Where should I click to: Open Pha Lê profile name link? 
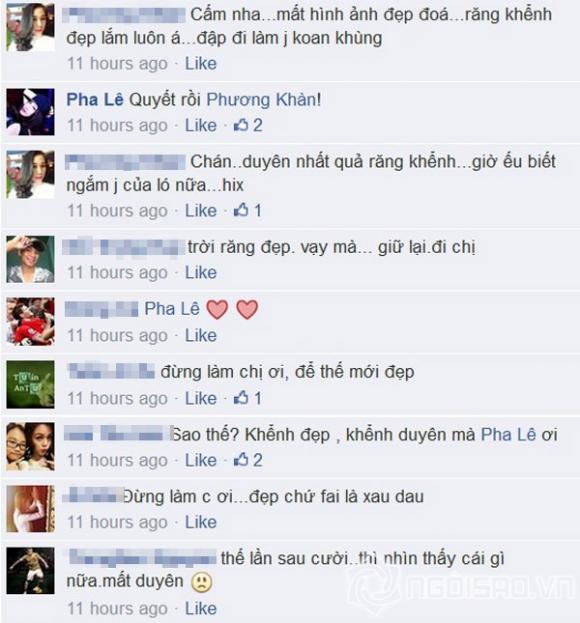click(95, 99)
